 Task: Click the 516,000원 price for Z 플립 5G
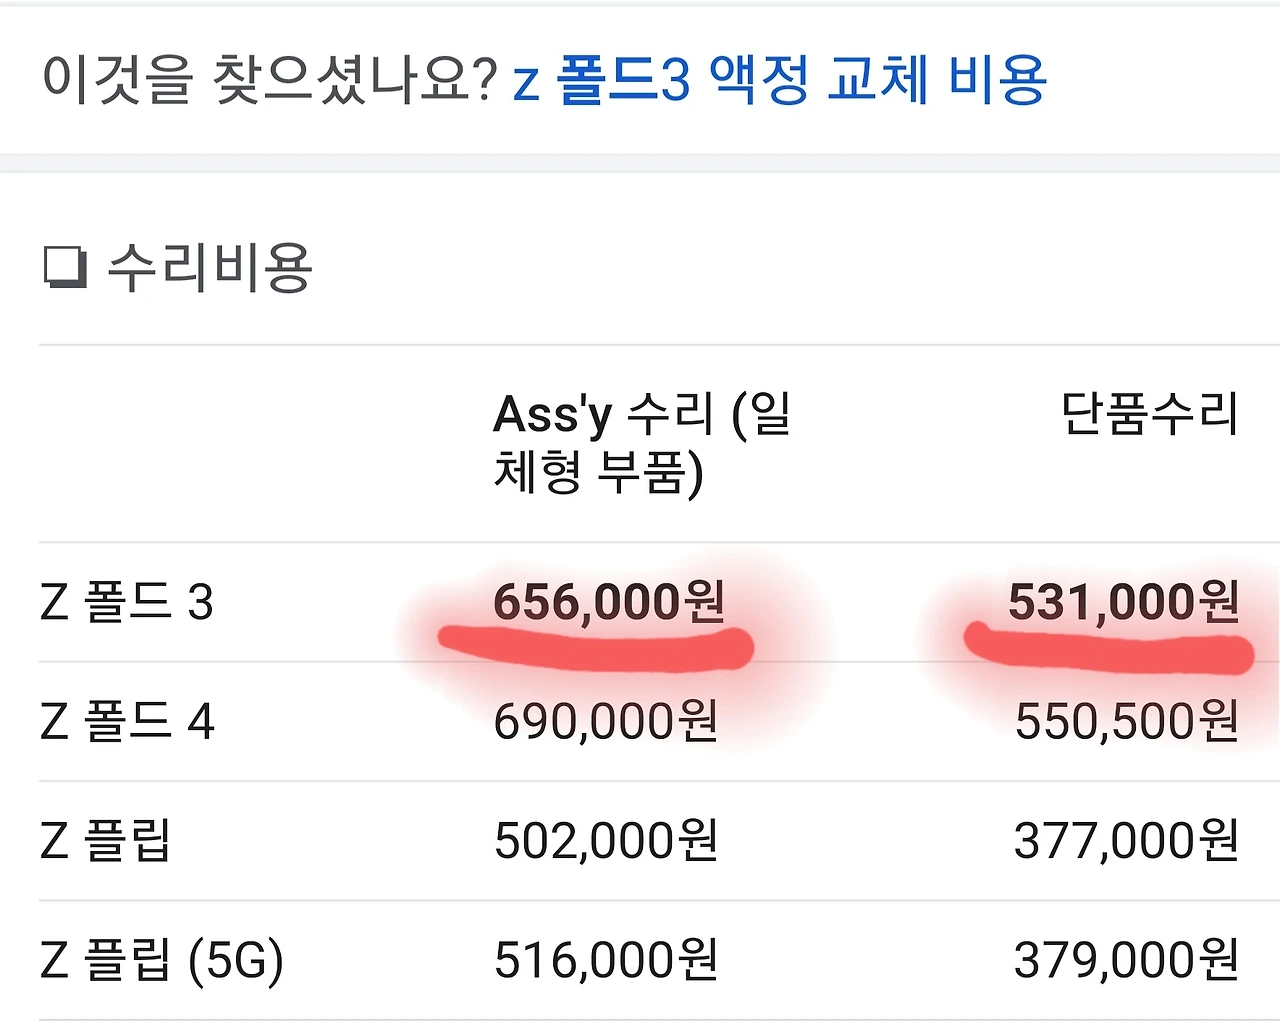coord(606,960)
